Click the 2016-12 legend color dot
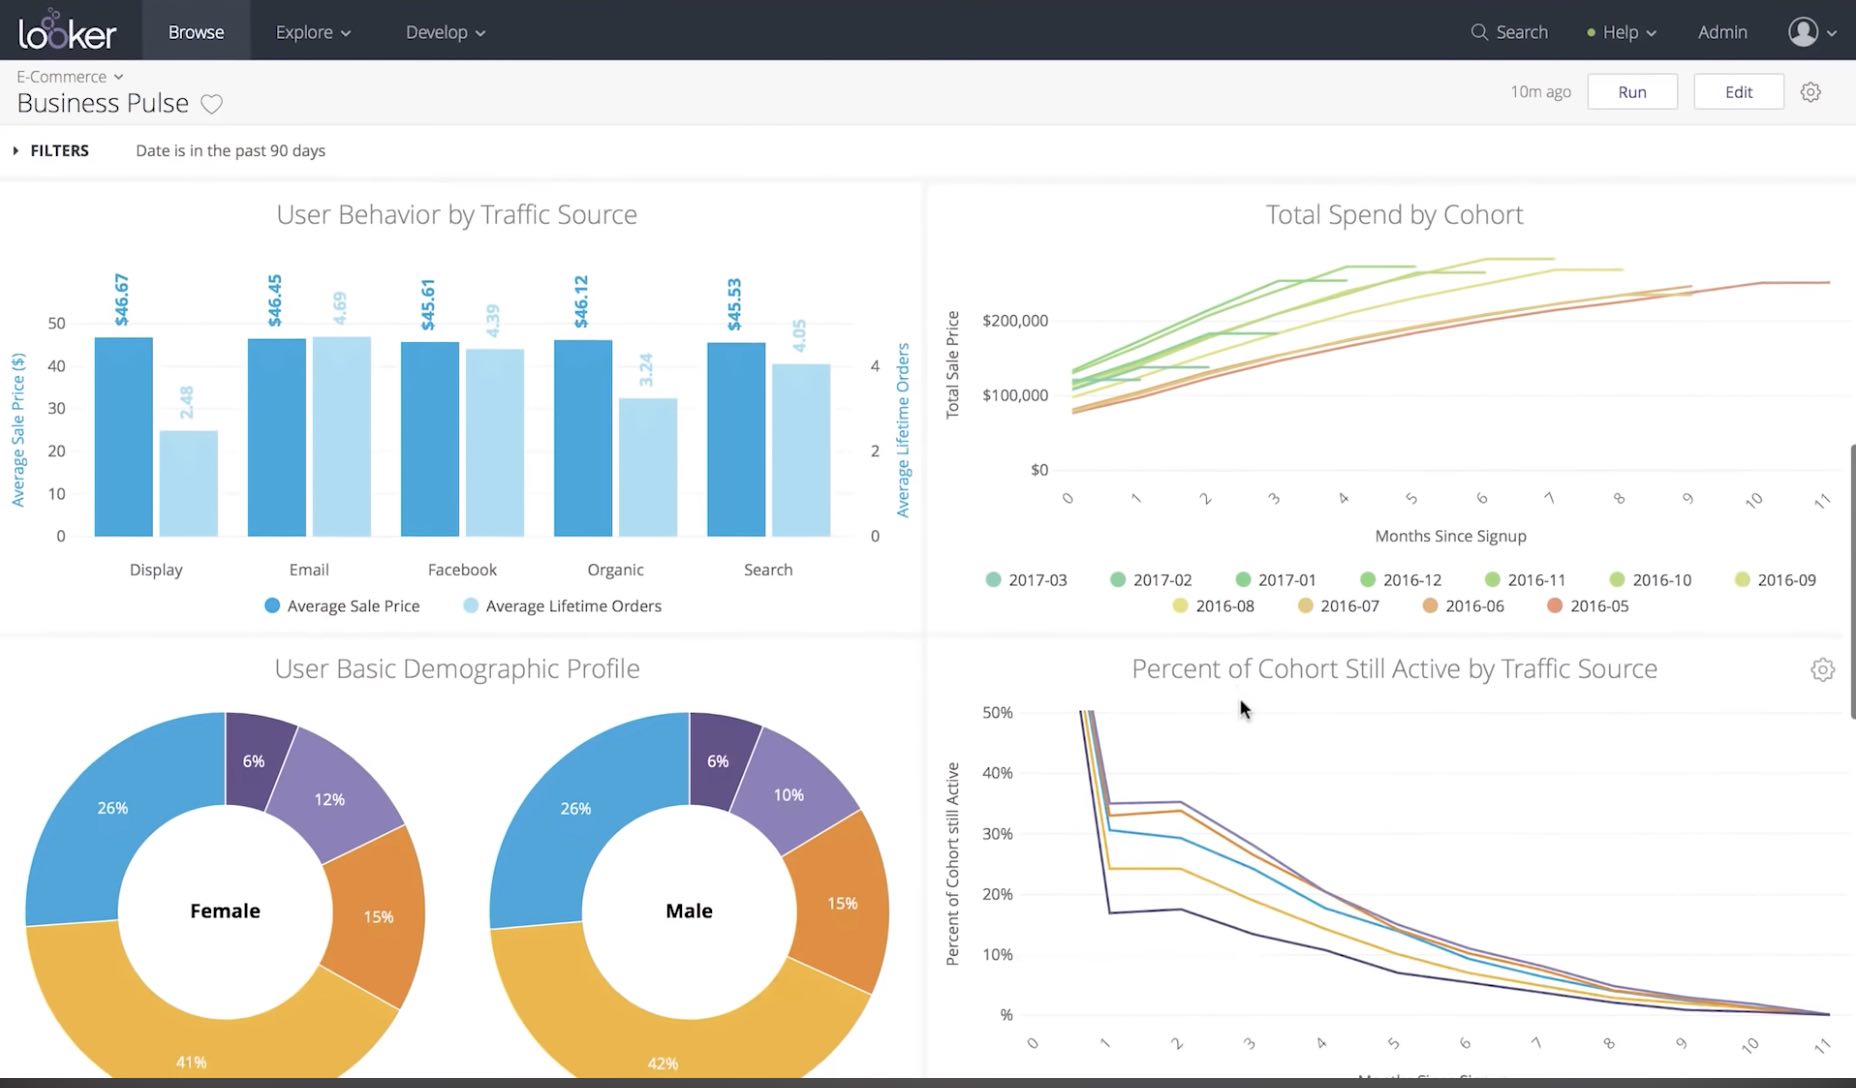1856x1088 pixels. (1368, 580)
